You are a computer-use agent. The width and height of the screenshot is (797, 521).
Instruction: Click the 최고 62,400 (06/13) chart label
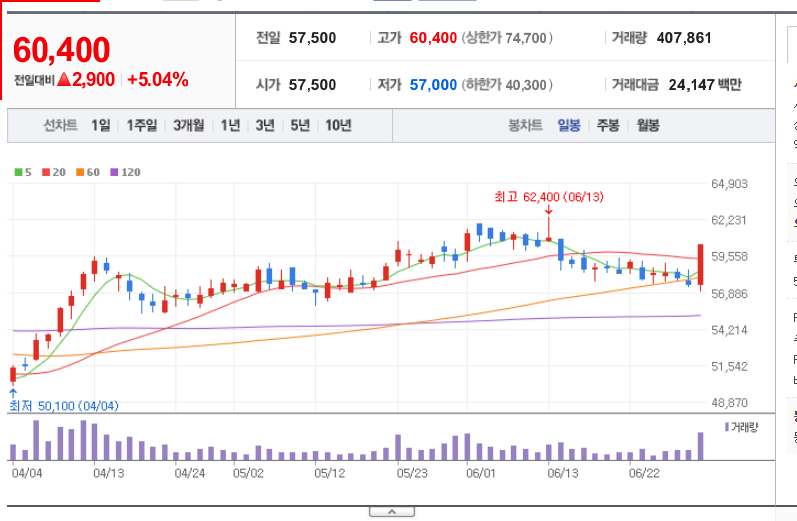[549, 197]
